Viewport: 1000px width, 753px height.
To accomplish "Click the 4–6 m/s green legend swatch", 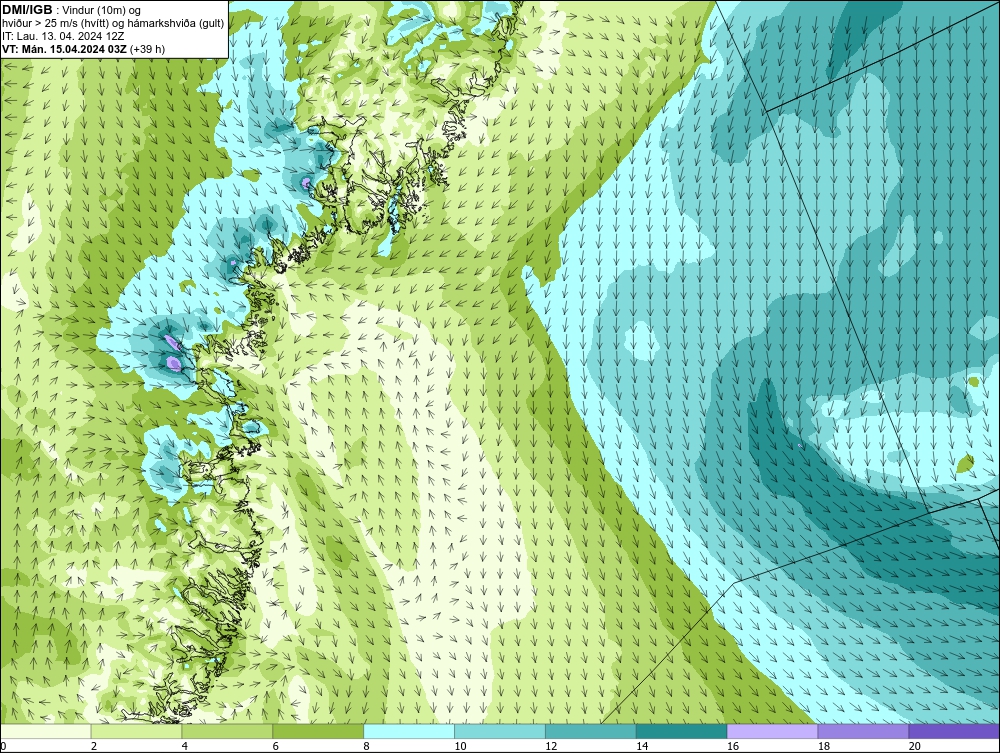I will [227, 731].
